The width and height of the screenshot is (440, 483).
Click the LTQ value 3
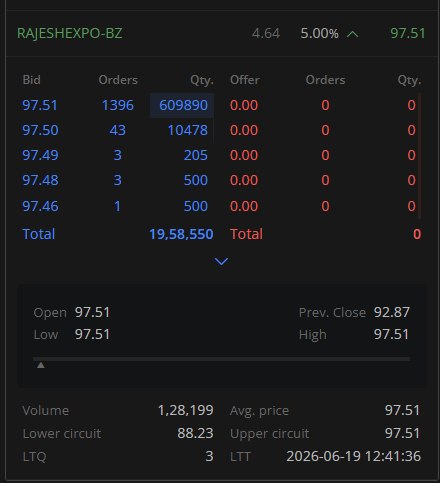click(209, 456)
